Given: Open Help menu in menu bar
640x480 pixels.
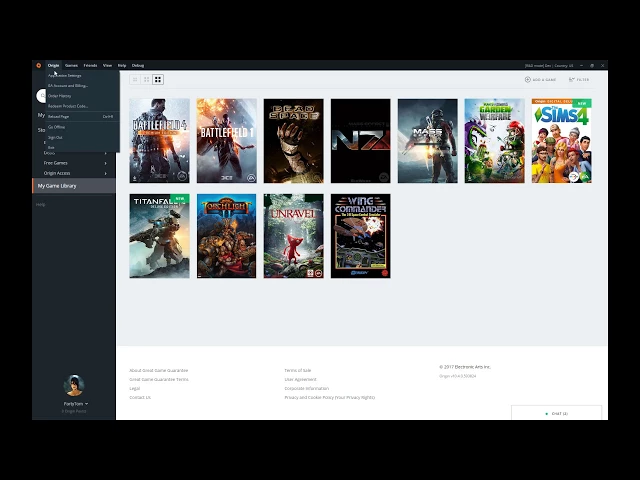Looking at the screenshot, I should (122, 65).
